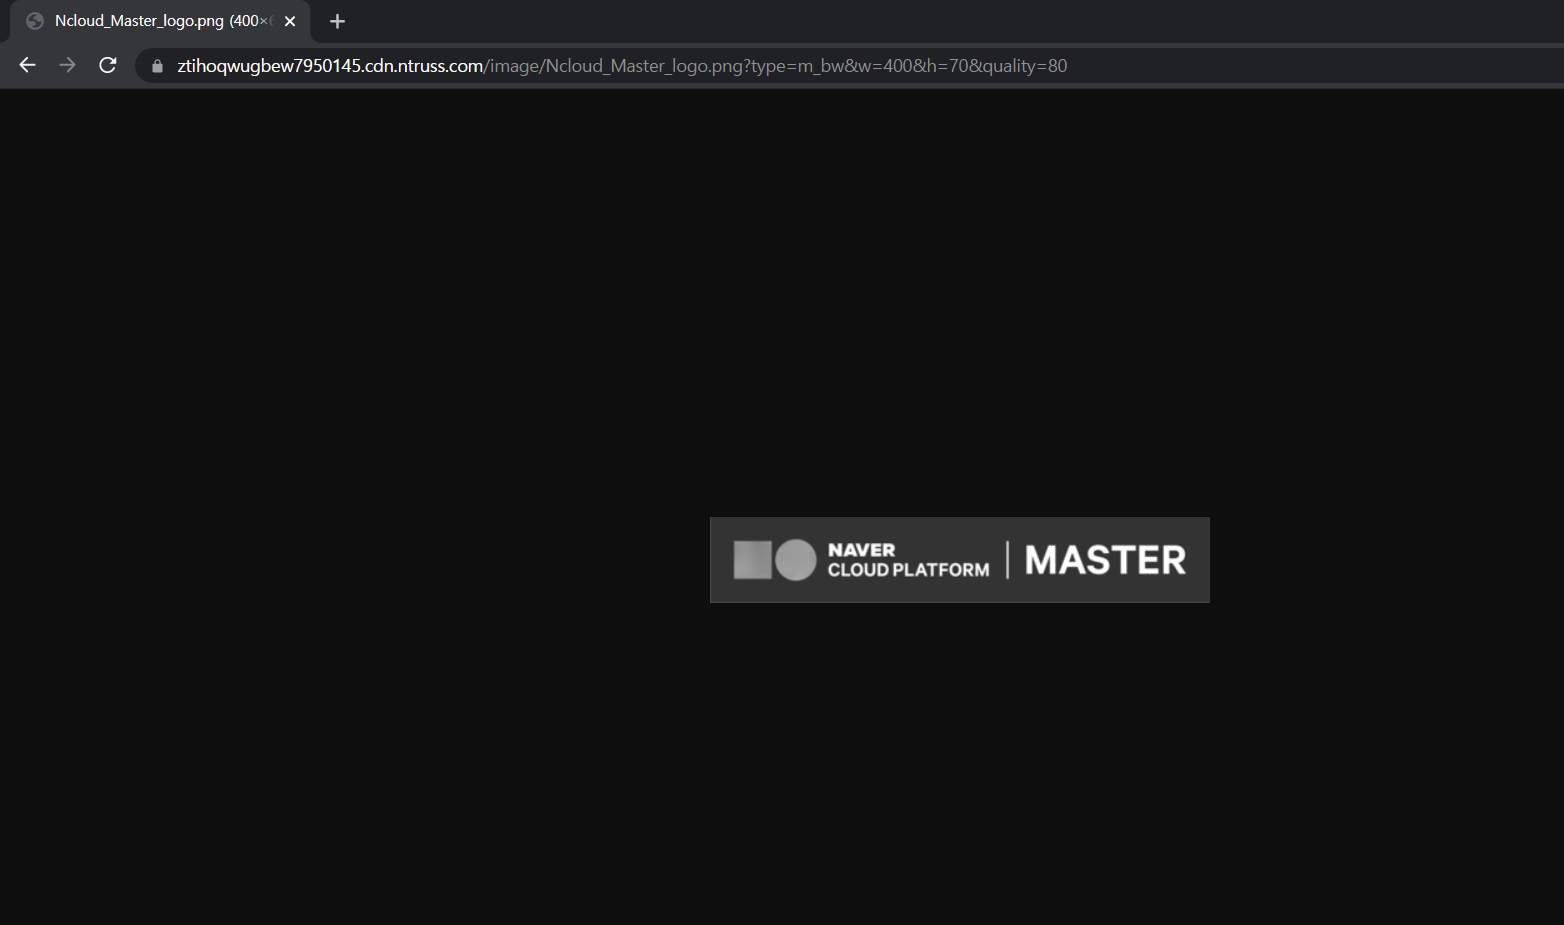Reload the current page
Screen dimensions: 1564x925
107,65
